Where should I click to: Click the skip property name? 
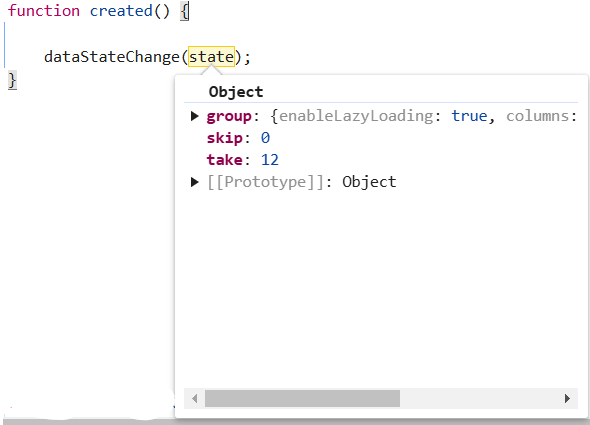[225, 138]
